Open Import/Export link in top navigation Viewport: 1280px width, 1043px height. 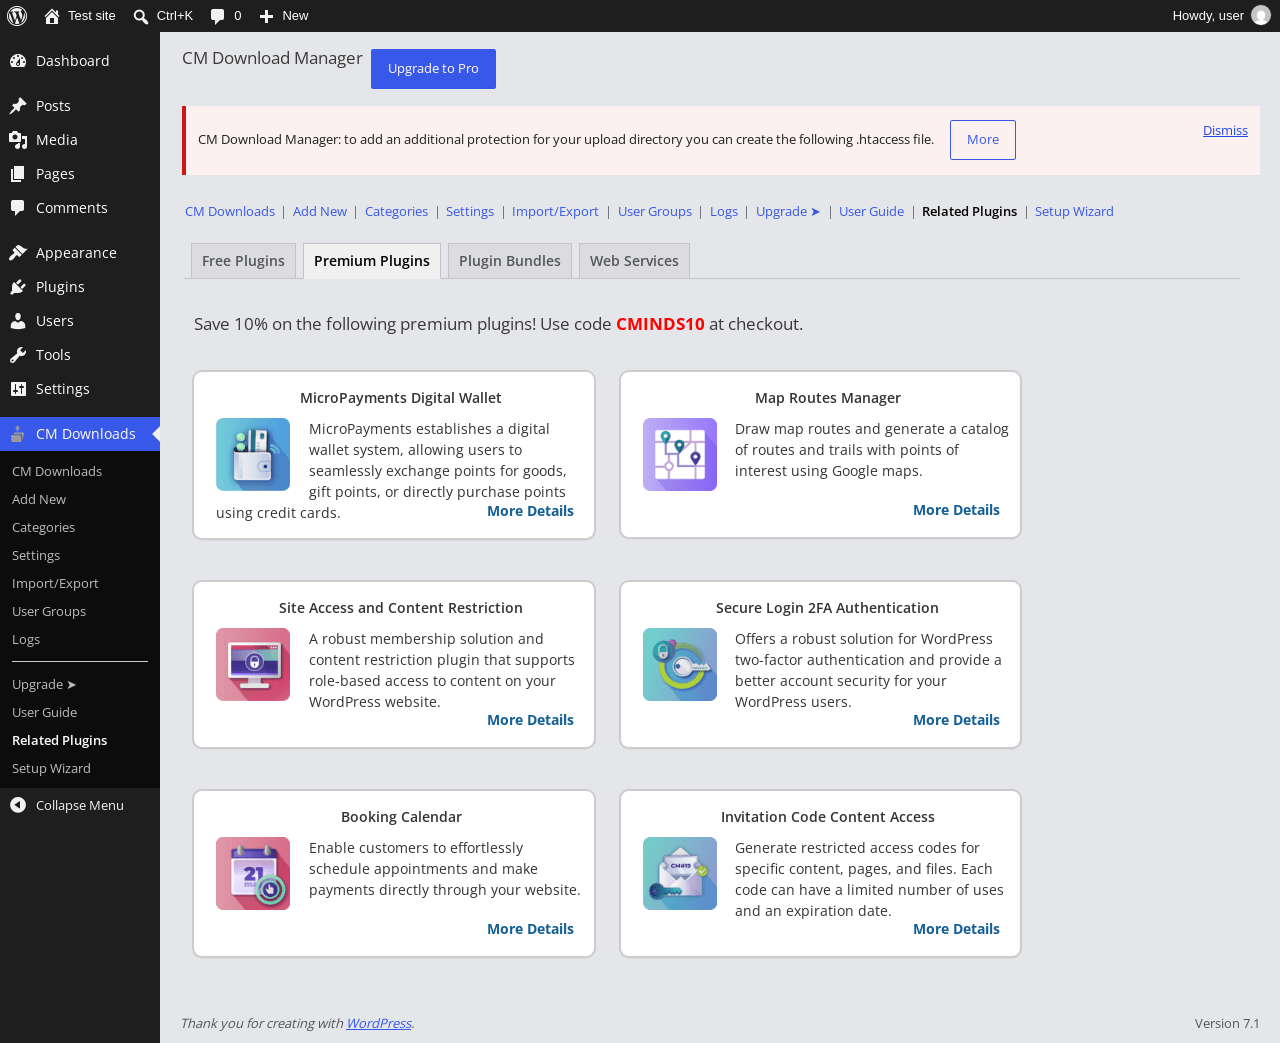click(x=555, y=211)
